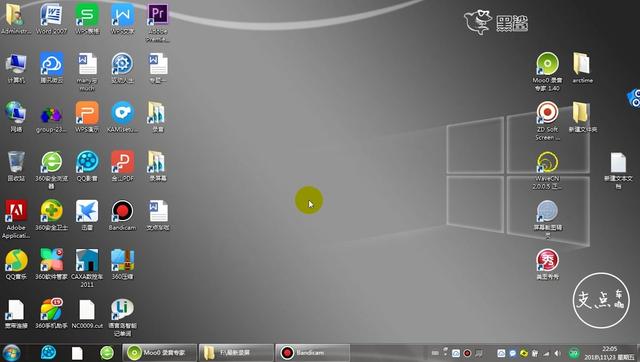
Task: Launch the Xunlei blue bird shortcut
Action: pos(87,215)
